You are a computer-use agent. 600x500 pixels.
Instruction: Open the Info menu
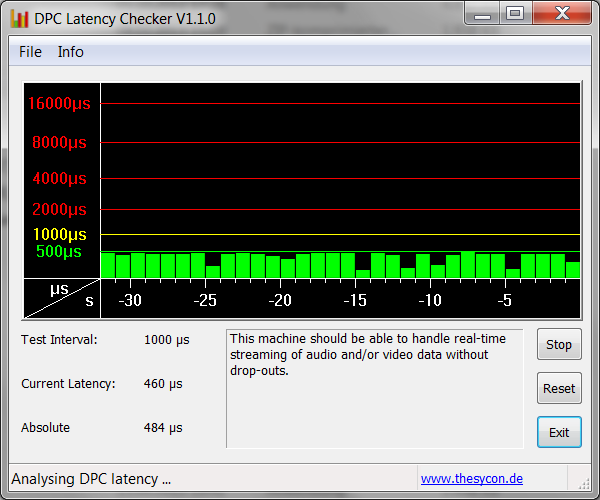pos(70,52)
